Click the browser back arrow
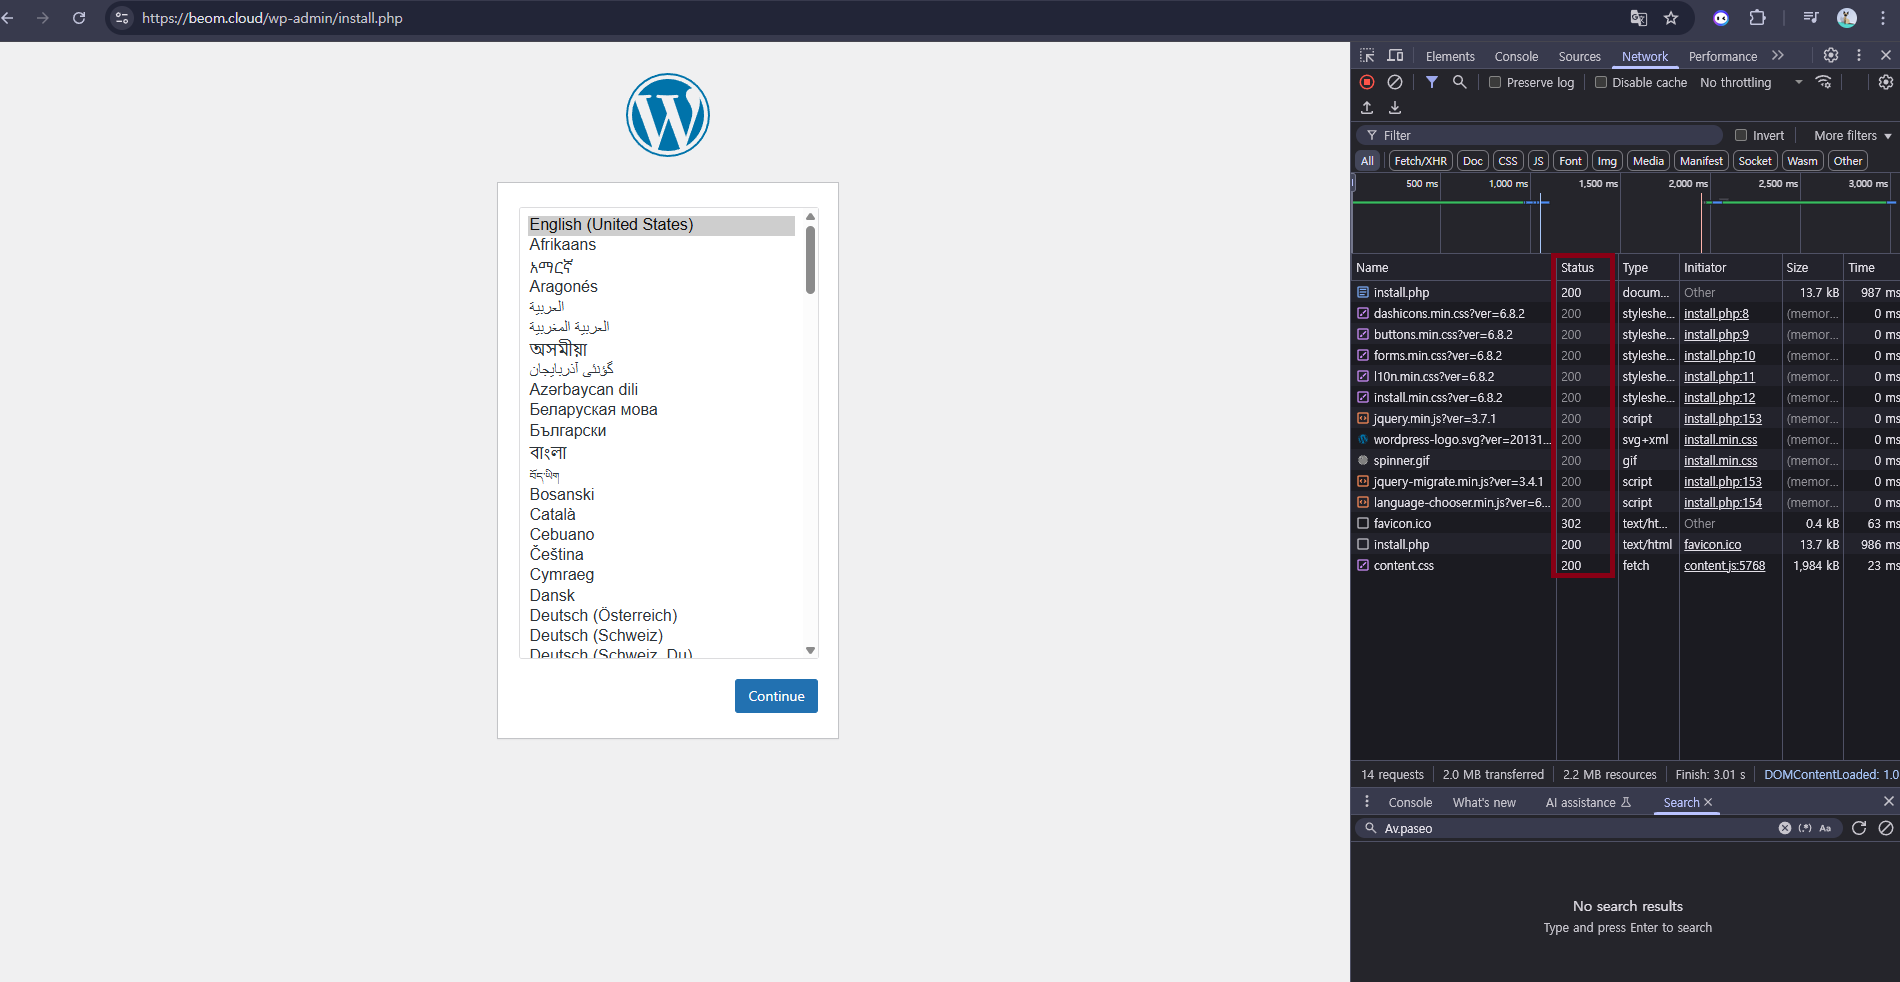 click(x=9, y=18)
